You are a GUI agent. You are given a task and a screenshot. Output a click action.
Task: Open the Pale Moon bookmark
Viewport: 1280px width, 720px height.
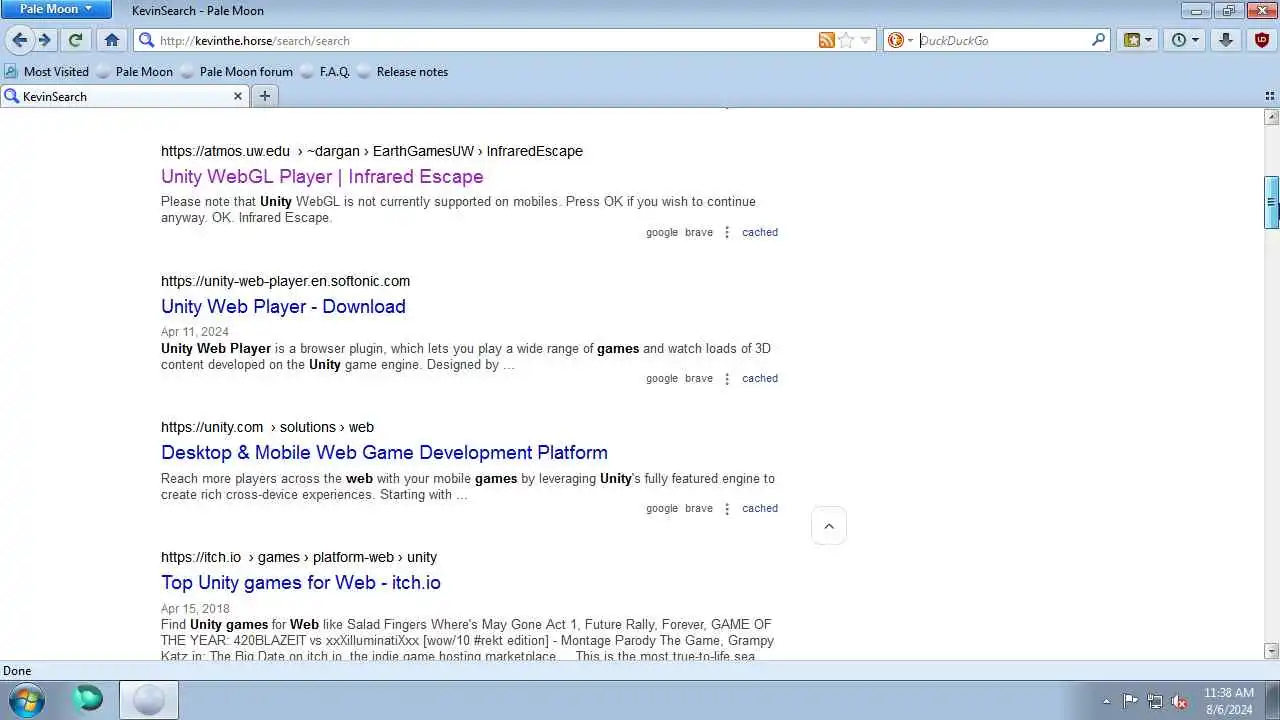point(135,71)
